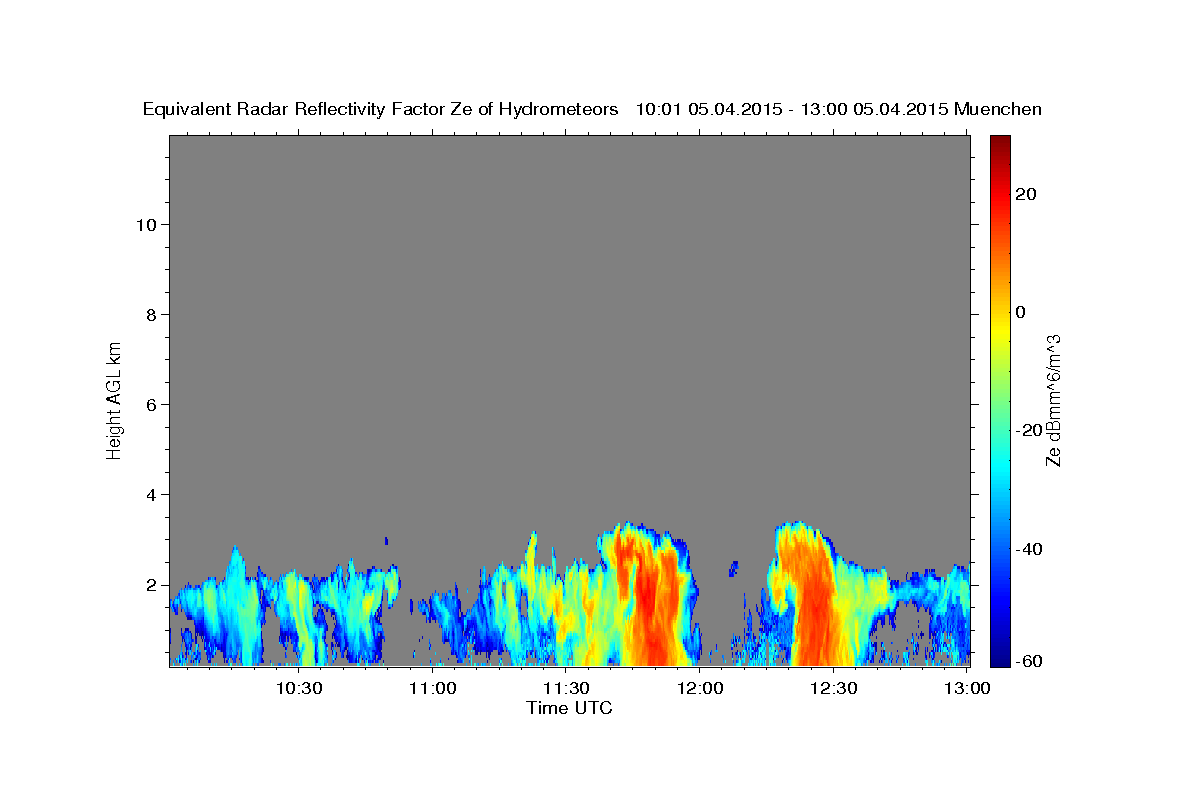Click the 11:00 time tick label
The height and width of the screenshot is (800, 1200).
[x=433, y=688]
